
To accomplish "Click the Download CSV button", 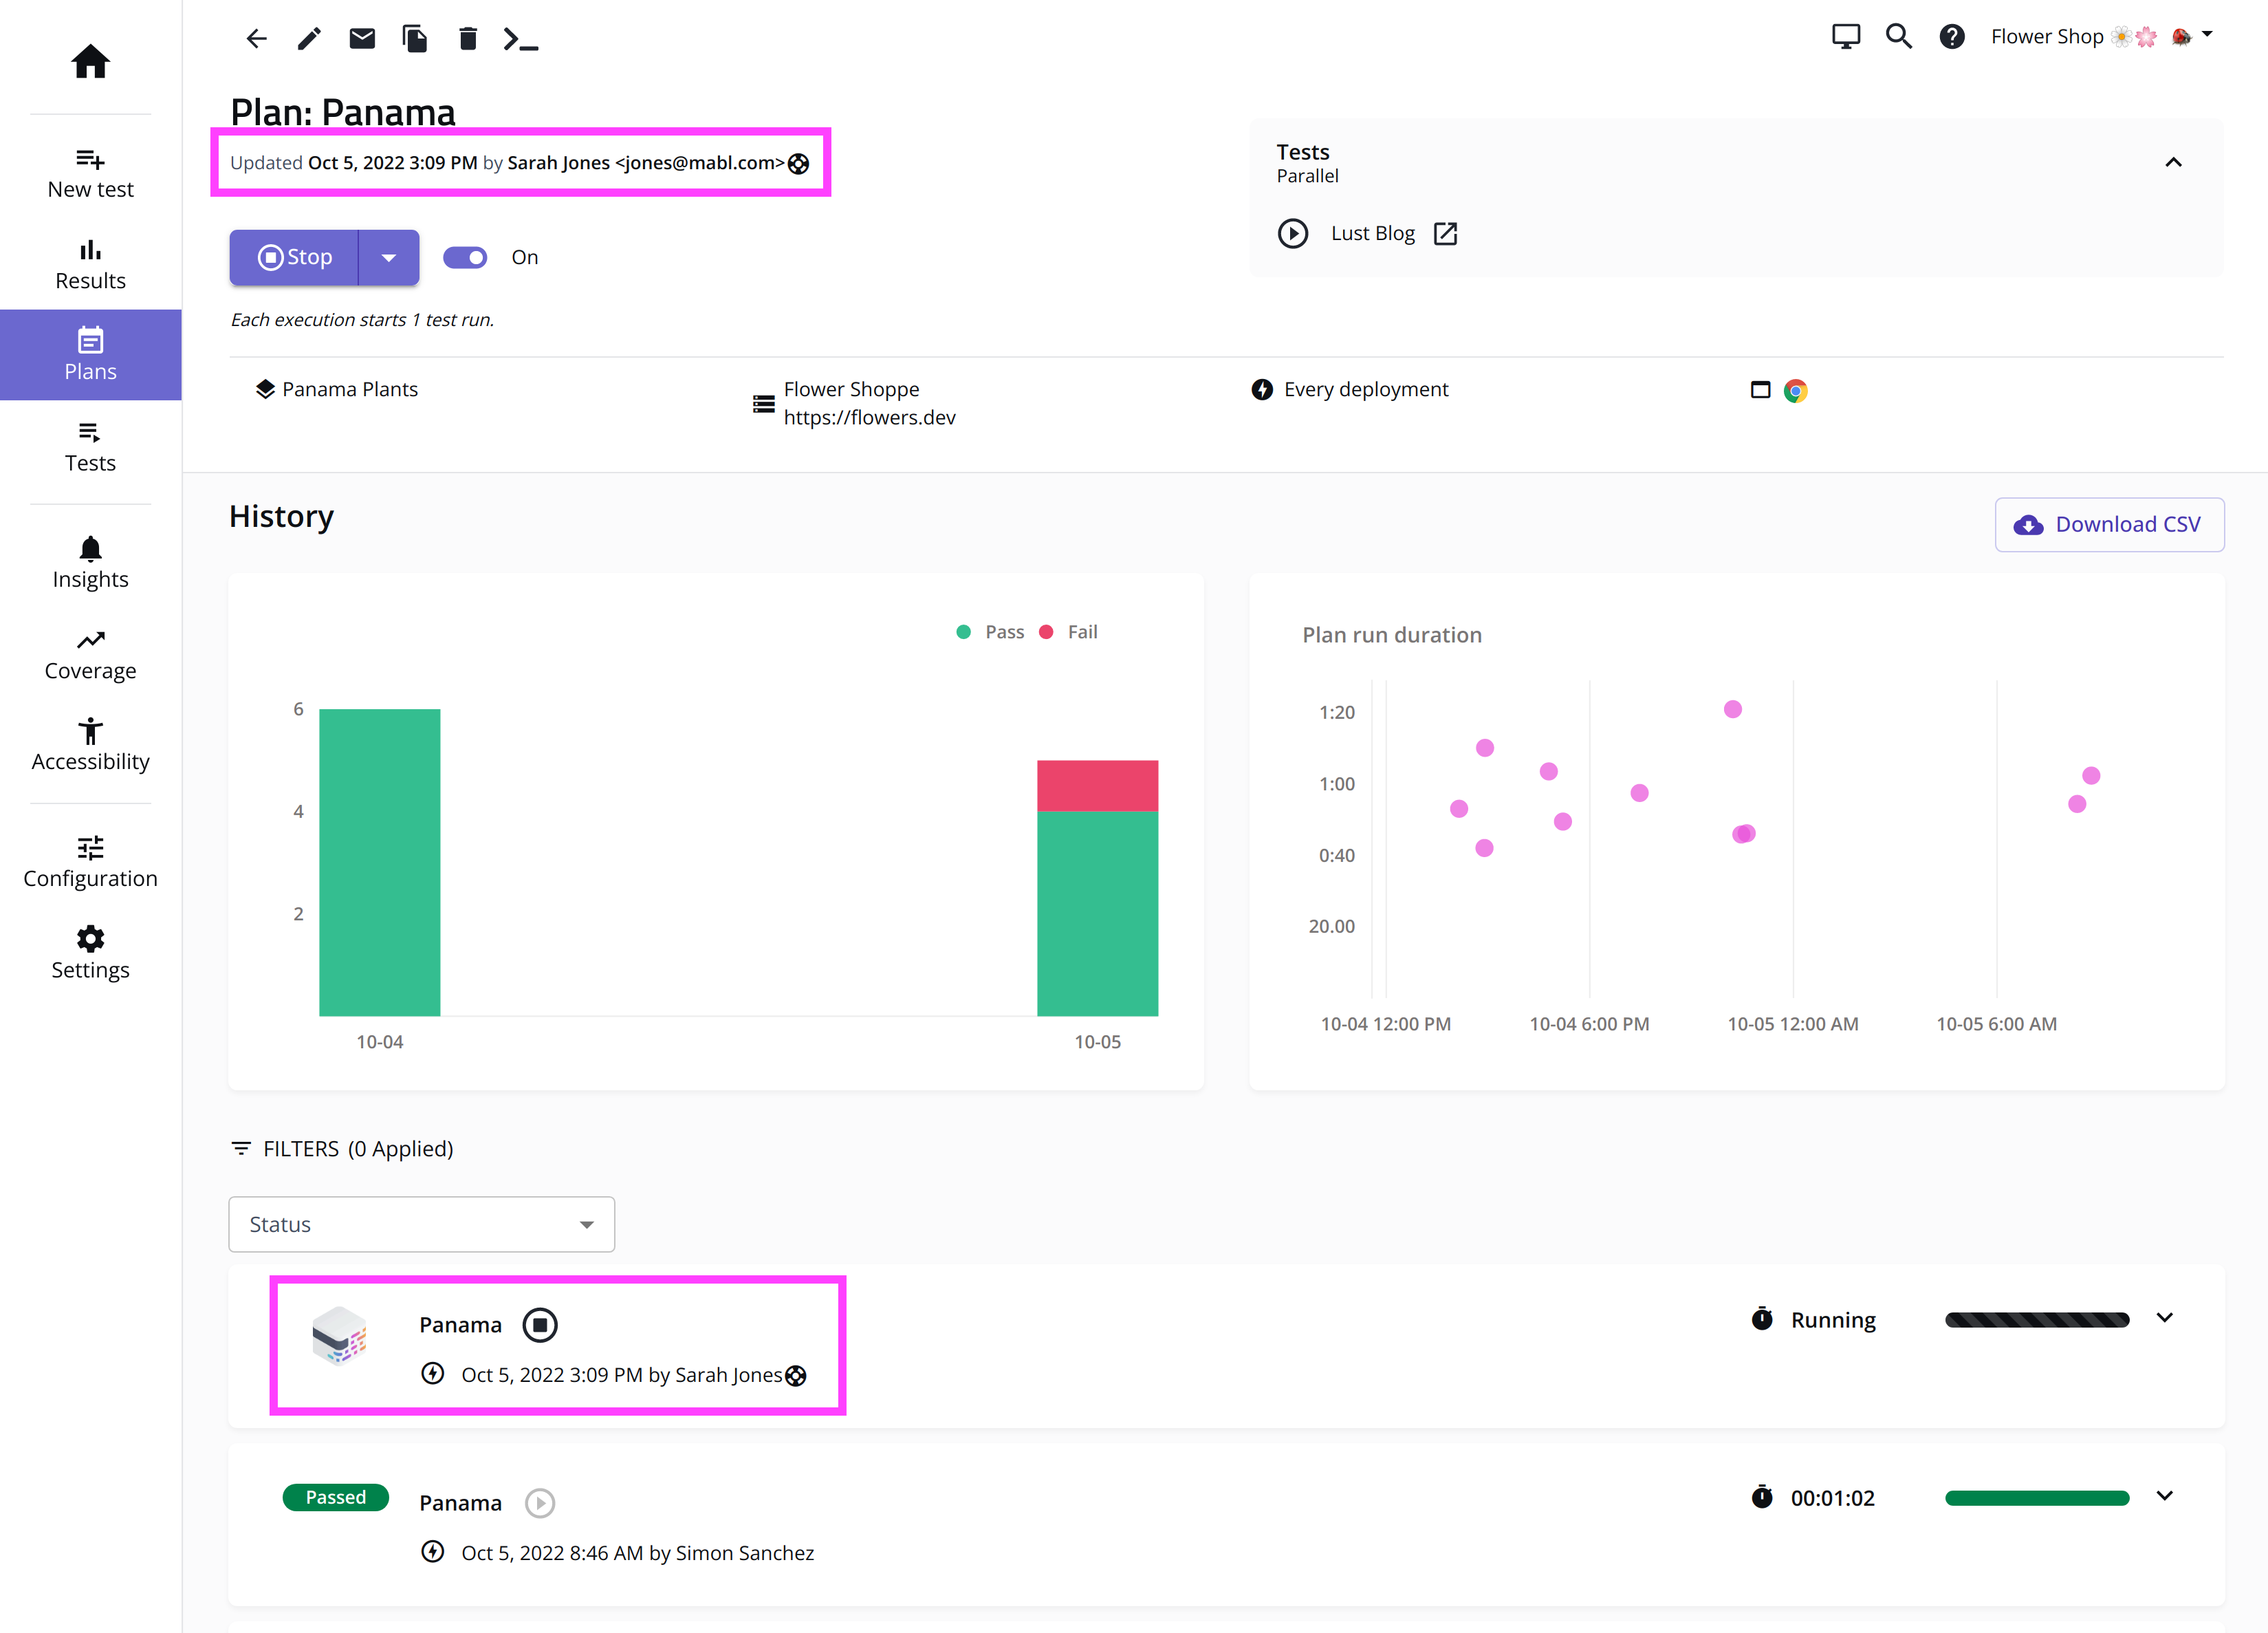I will pyautogui.click(x=2109, y=524).
